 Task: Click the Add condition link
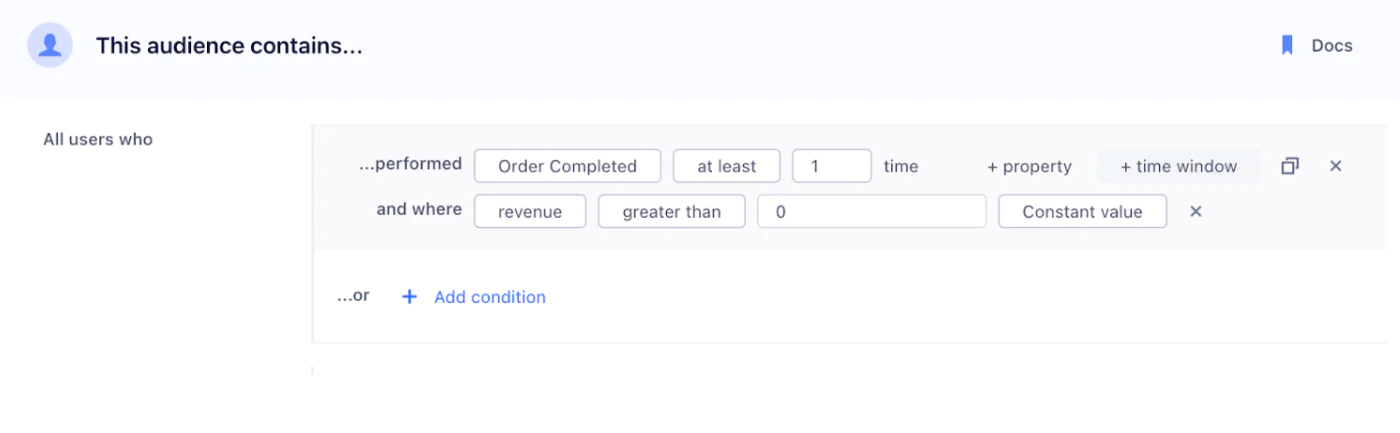pyautogui.click(x=489, y=297)
